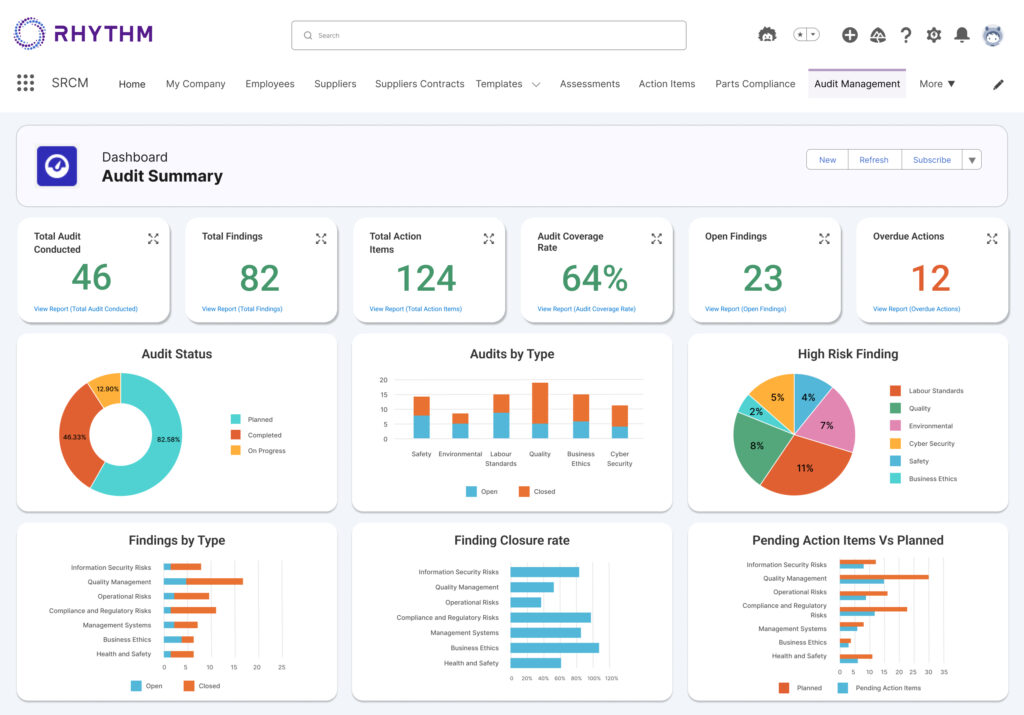
Task: Click the pencil icon to edit navigation
Action: [997, 85]
